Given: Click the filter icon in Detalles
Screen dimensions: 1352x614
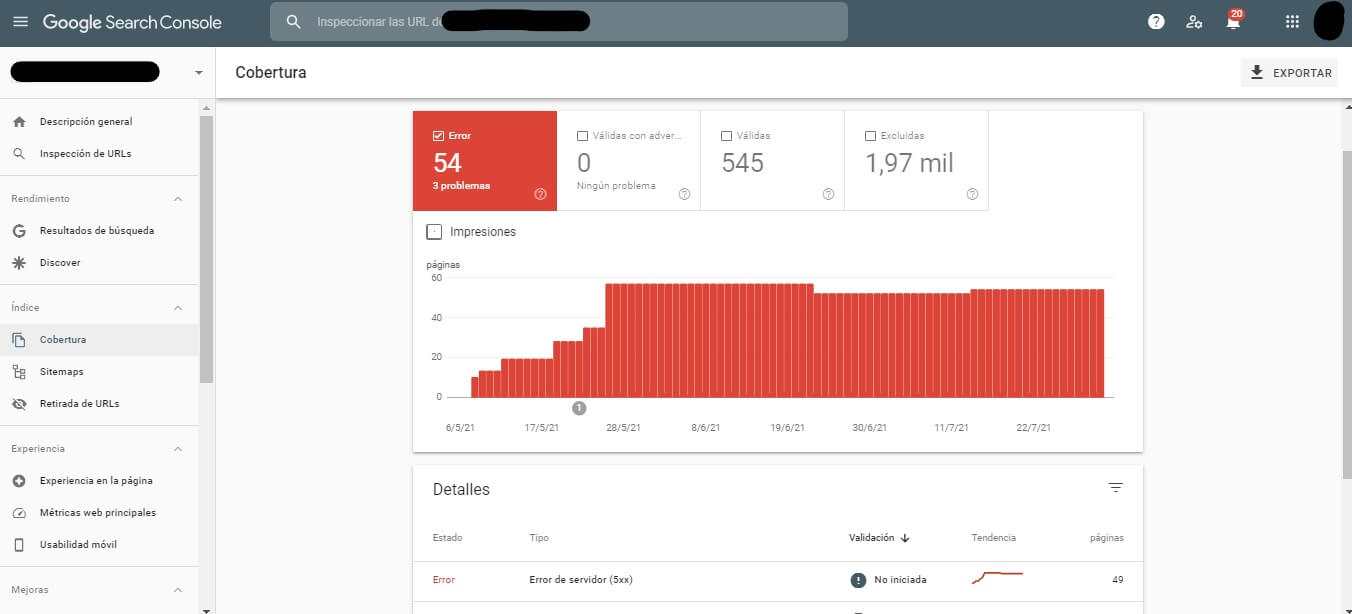Looking at the screenshot, I should pyautogui.click(x=1115, y=488).
